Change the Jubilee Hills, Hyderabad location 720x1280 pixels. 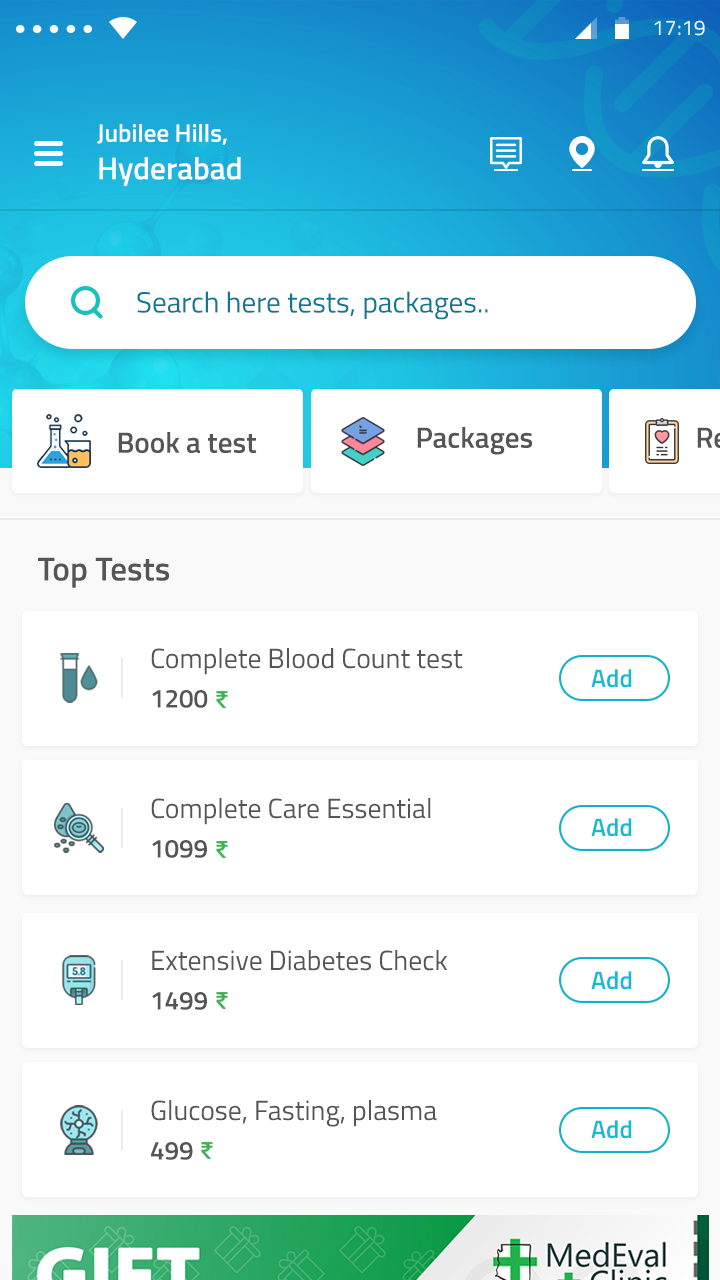(169, 153)
